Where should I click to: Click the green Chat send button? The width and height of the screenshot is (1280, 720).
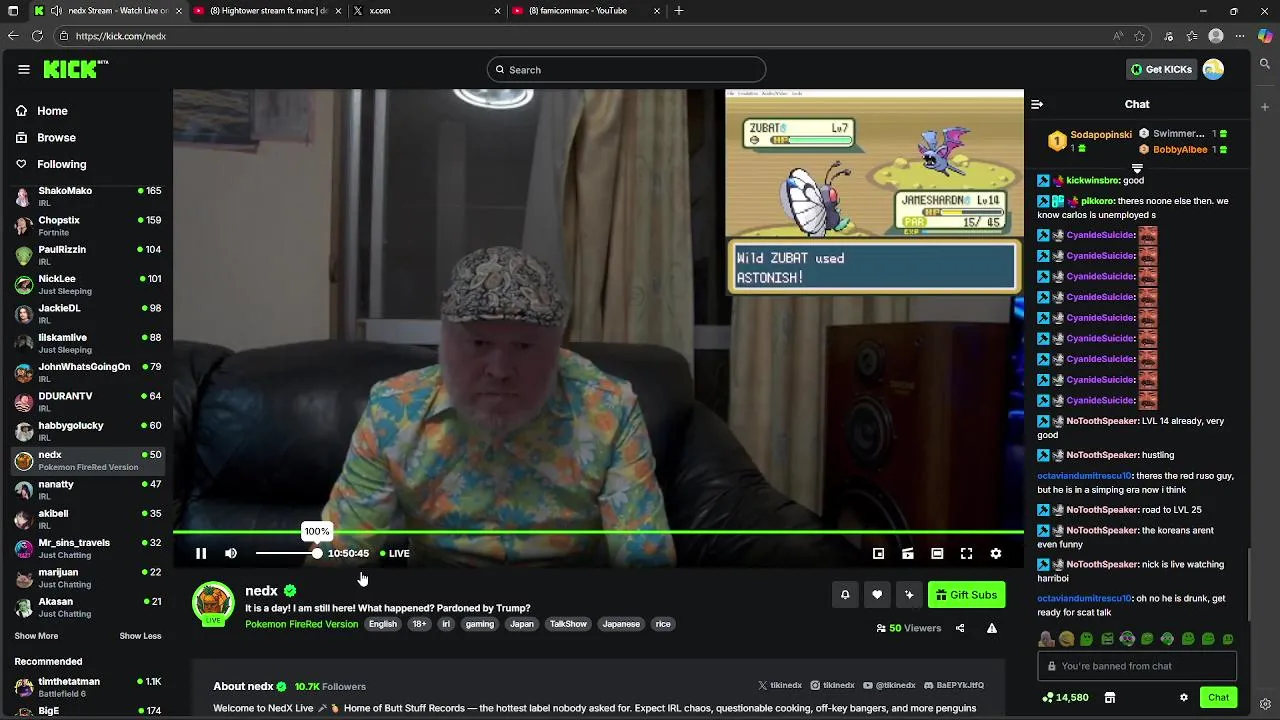click(x=1218, y=697)
